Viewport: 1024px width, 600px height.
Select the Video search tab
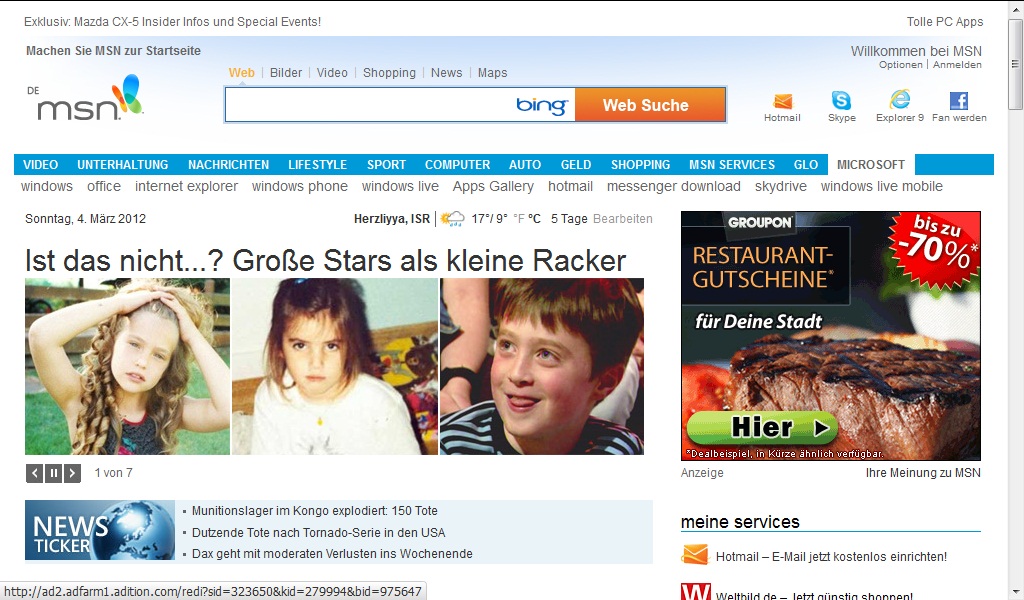point(332,72)
